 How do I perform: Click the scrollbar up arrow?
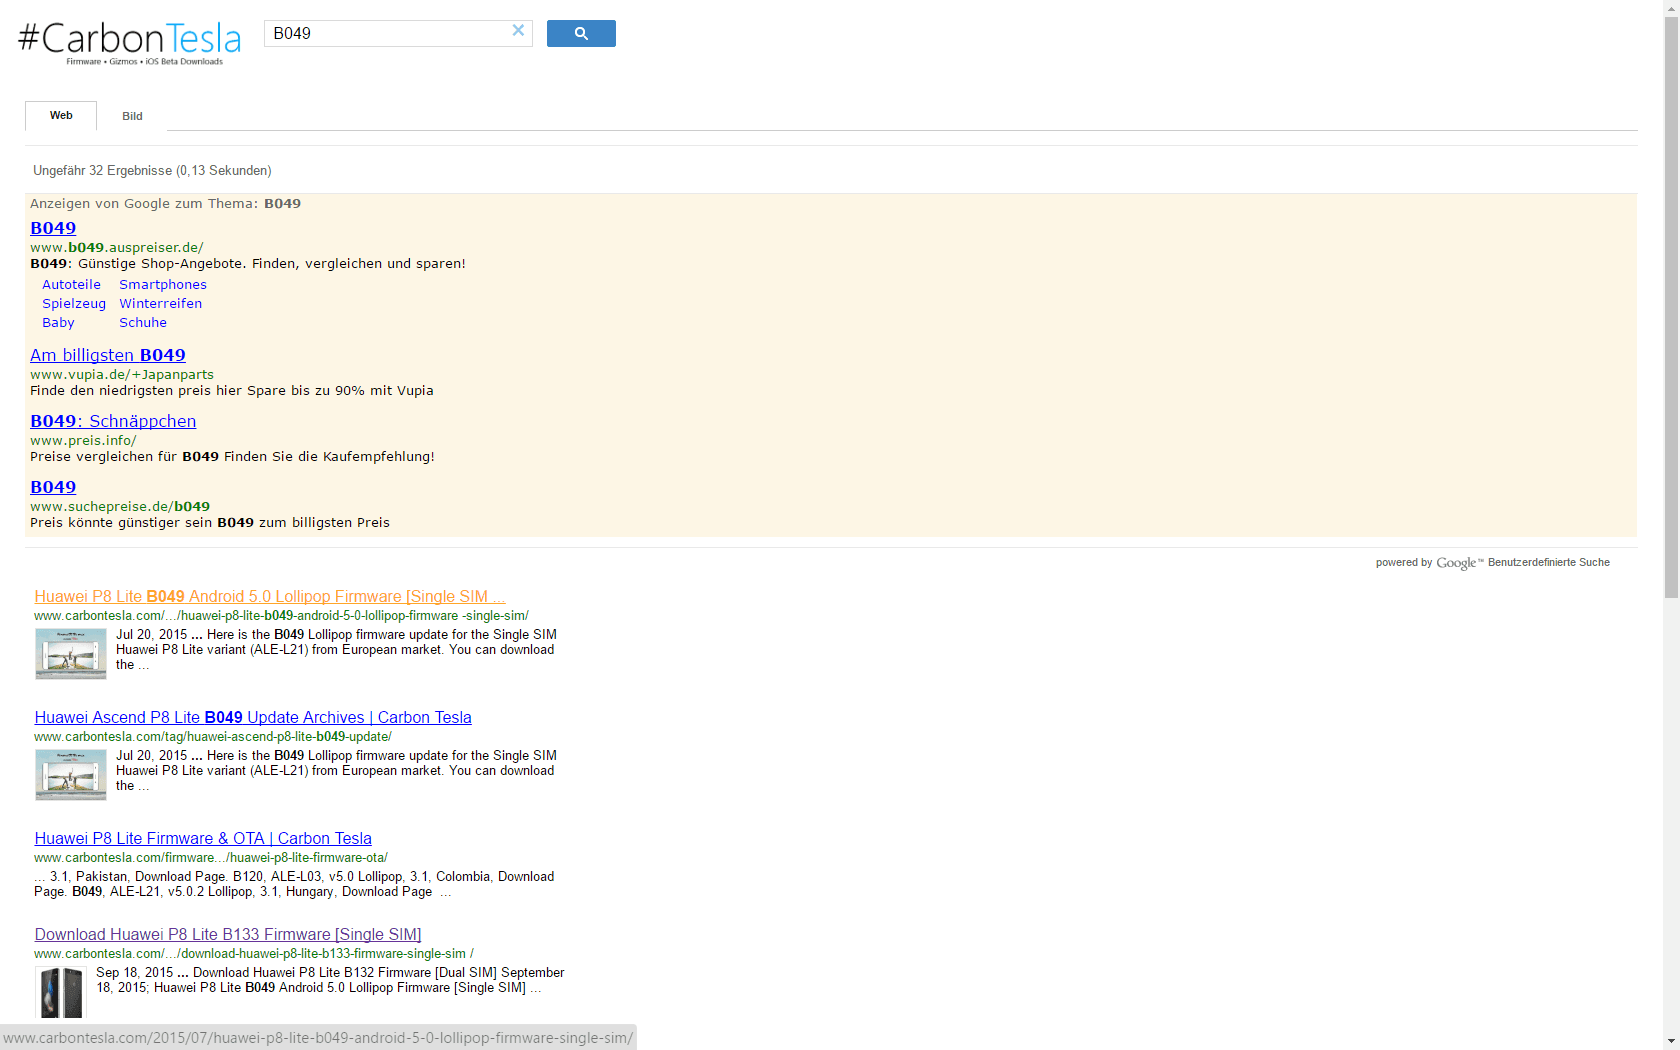tap(1671, 8)
